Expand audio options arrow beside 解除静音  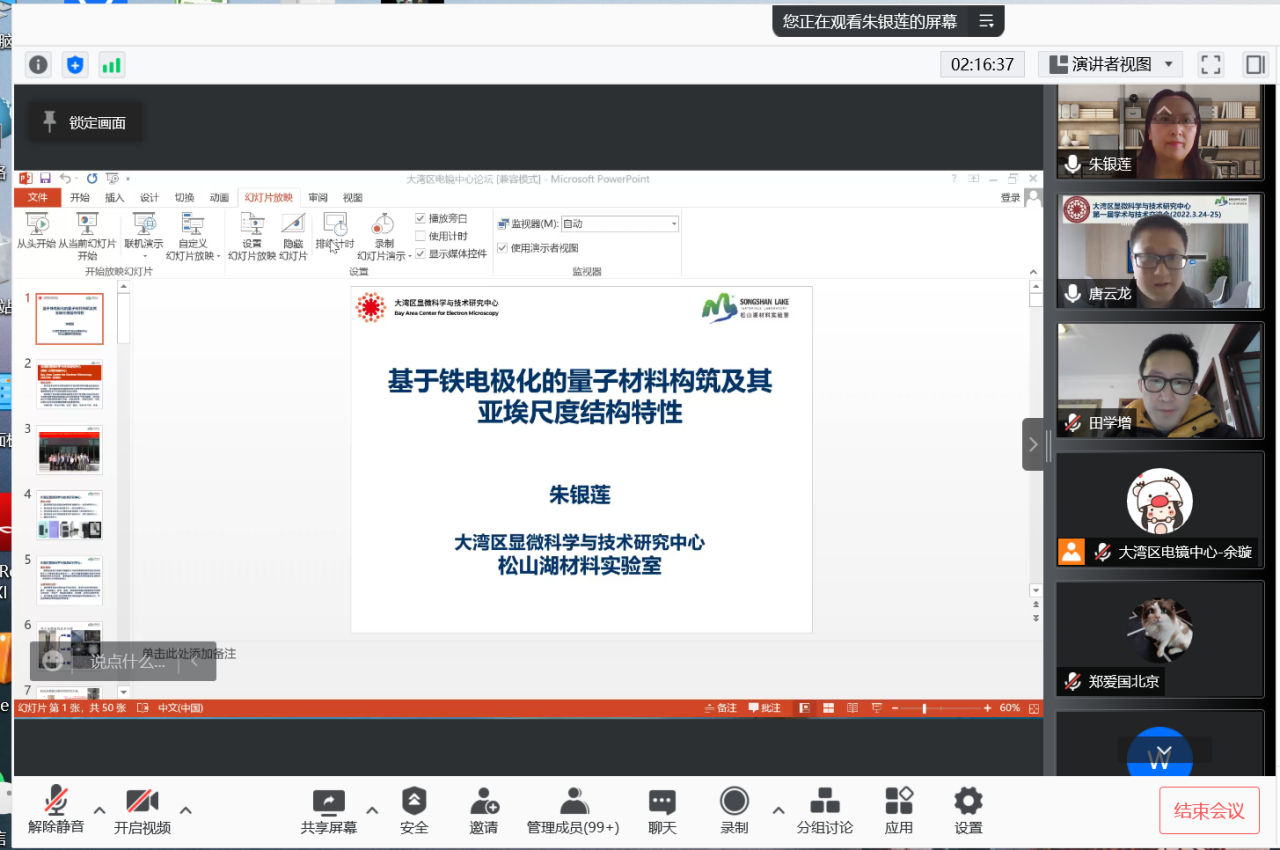pyautogui.click(x=99, y=810)
